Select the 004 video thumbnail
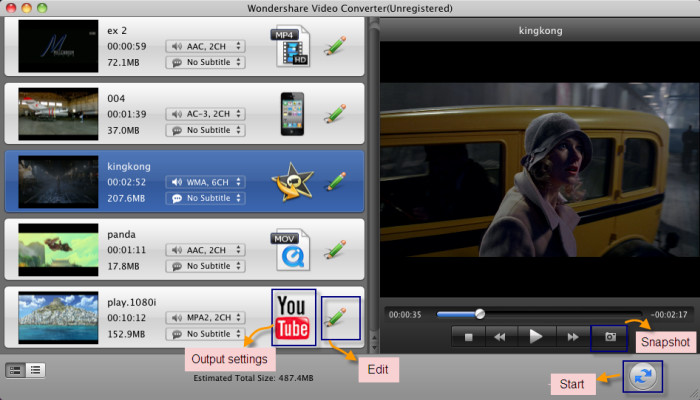700x400 pixels. (x=58, y=114)
